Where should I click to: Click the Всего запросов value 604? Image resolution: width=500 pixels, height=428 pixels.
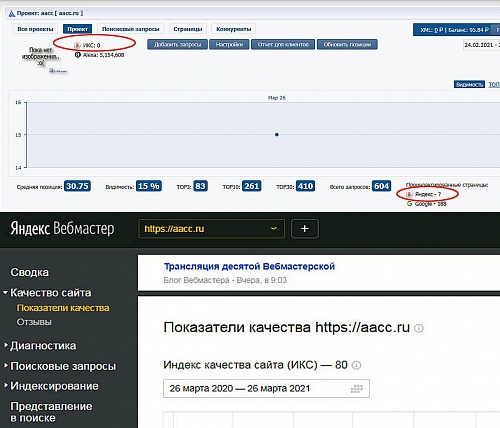381,186
